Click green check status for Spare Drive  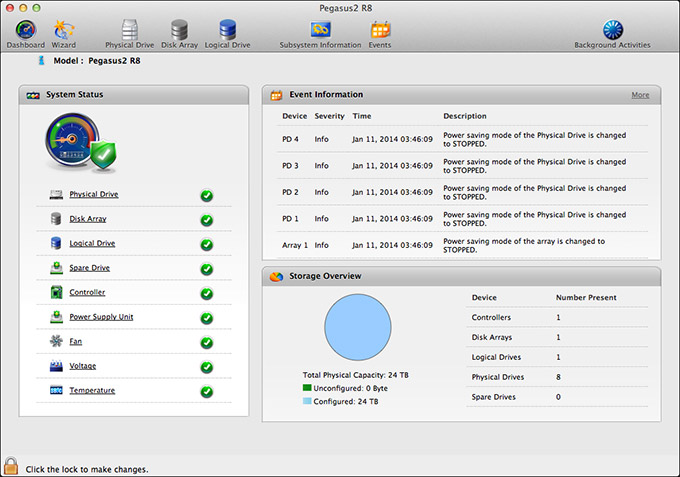pyautogui.click(x=207, y=269)
